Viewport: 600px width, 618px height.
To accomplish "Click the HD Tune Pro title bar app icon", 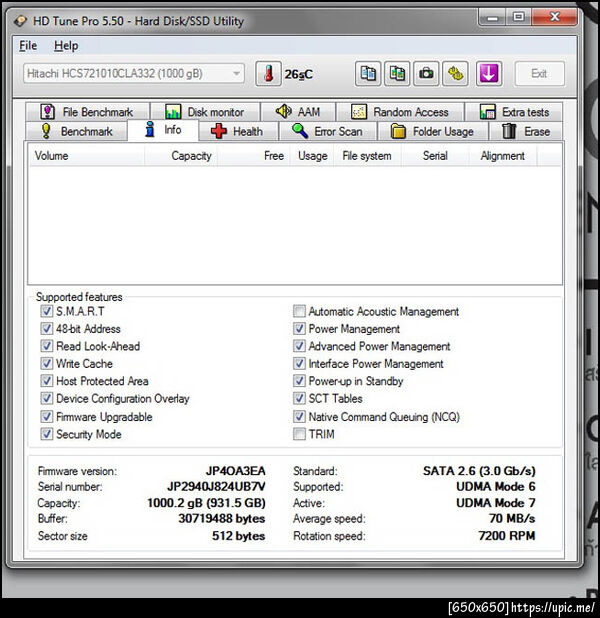I will click(20, 21).
